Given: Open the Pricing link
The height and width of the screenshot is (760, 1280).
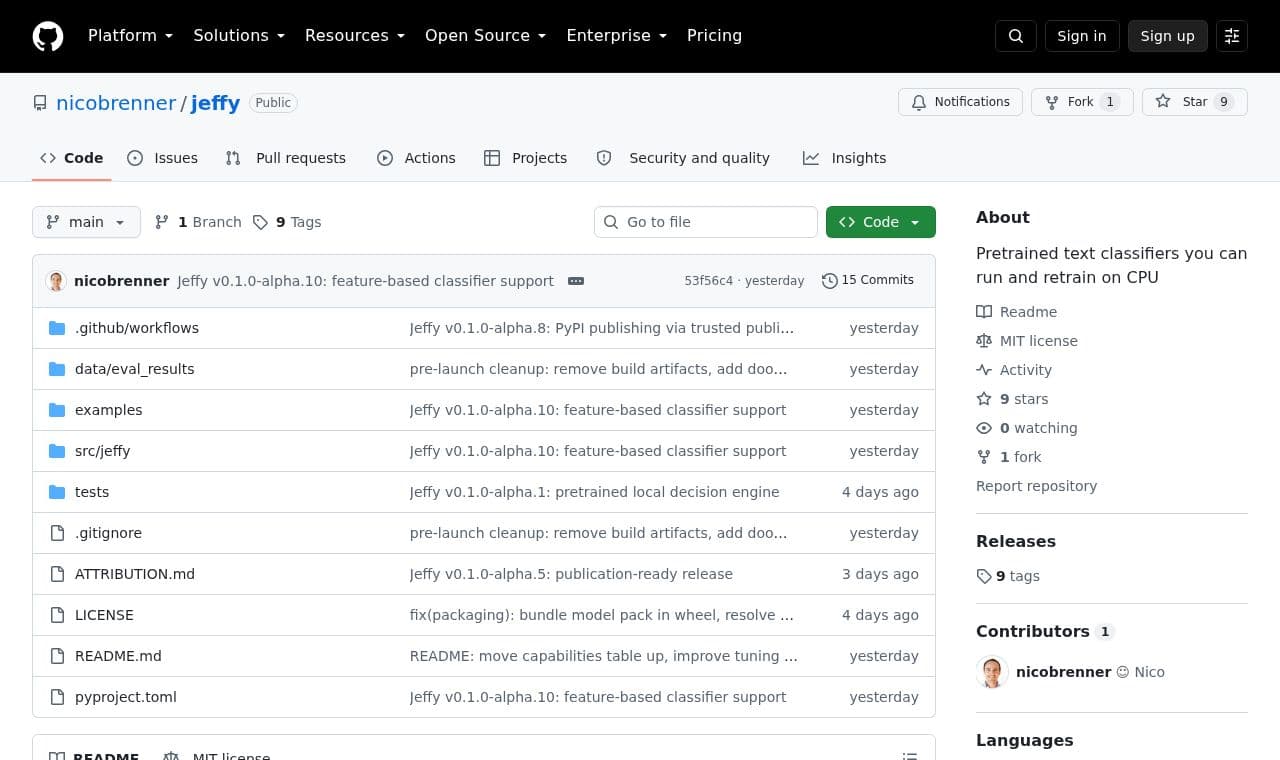Looking at the screenshot, I should (714, 36).
